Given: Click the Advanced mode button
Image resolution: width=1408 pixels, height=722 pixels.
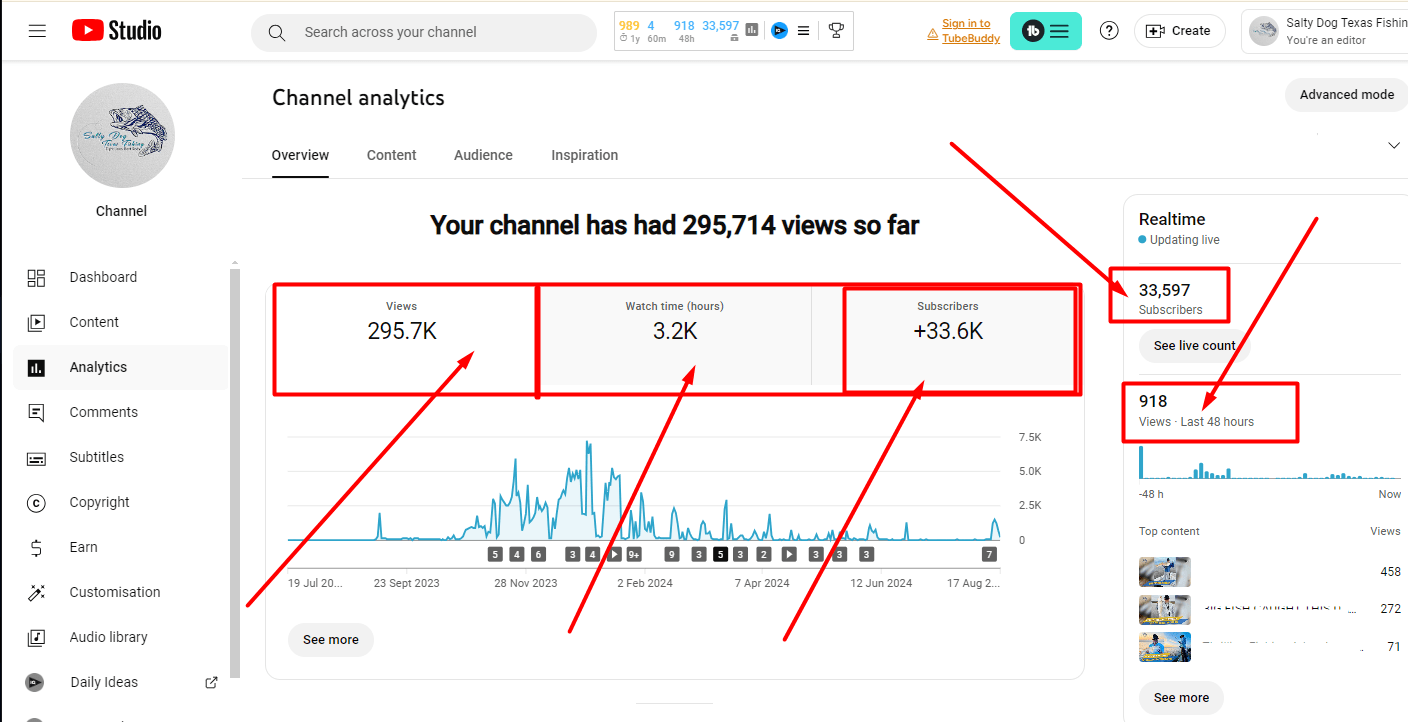Looking at the screenshot, I should click(1346, 95).
